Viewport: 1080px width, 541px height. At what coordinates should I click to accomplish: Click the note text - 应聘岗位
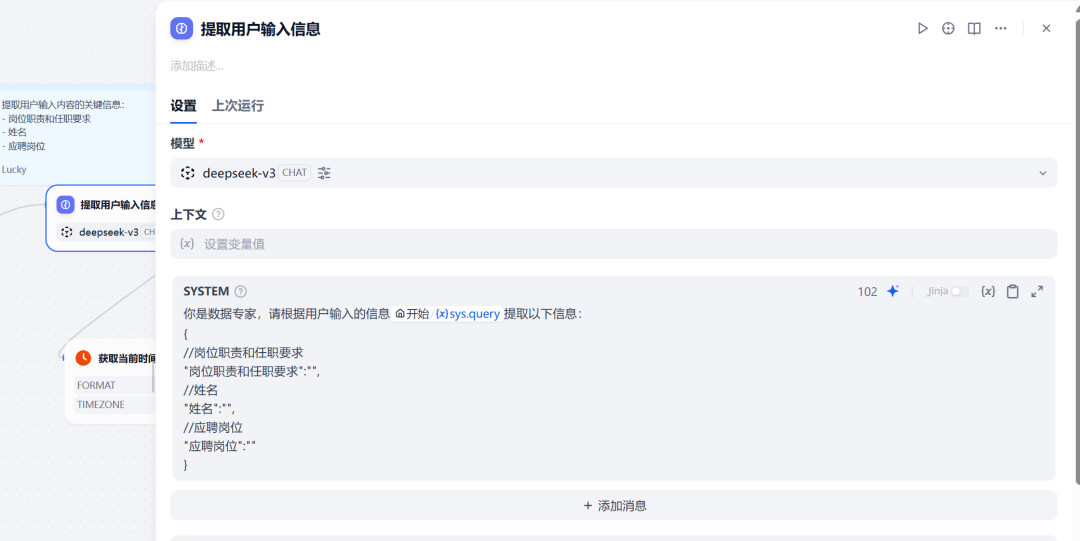(23, 146)
